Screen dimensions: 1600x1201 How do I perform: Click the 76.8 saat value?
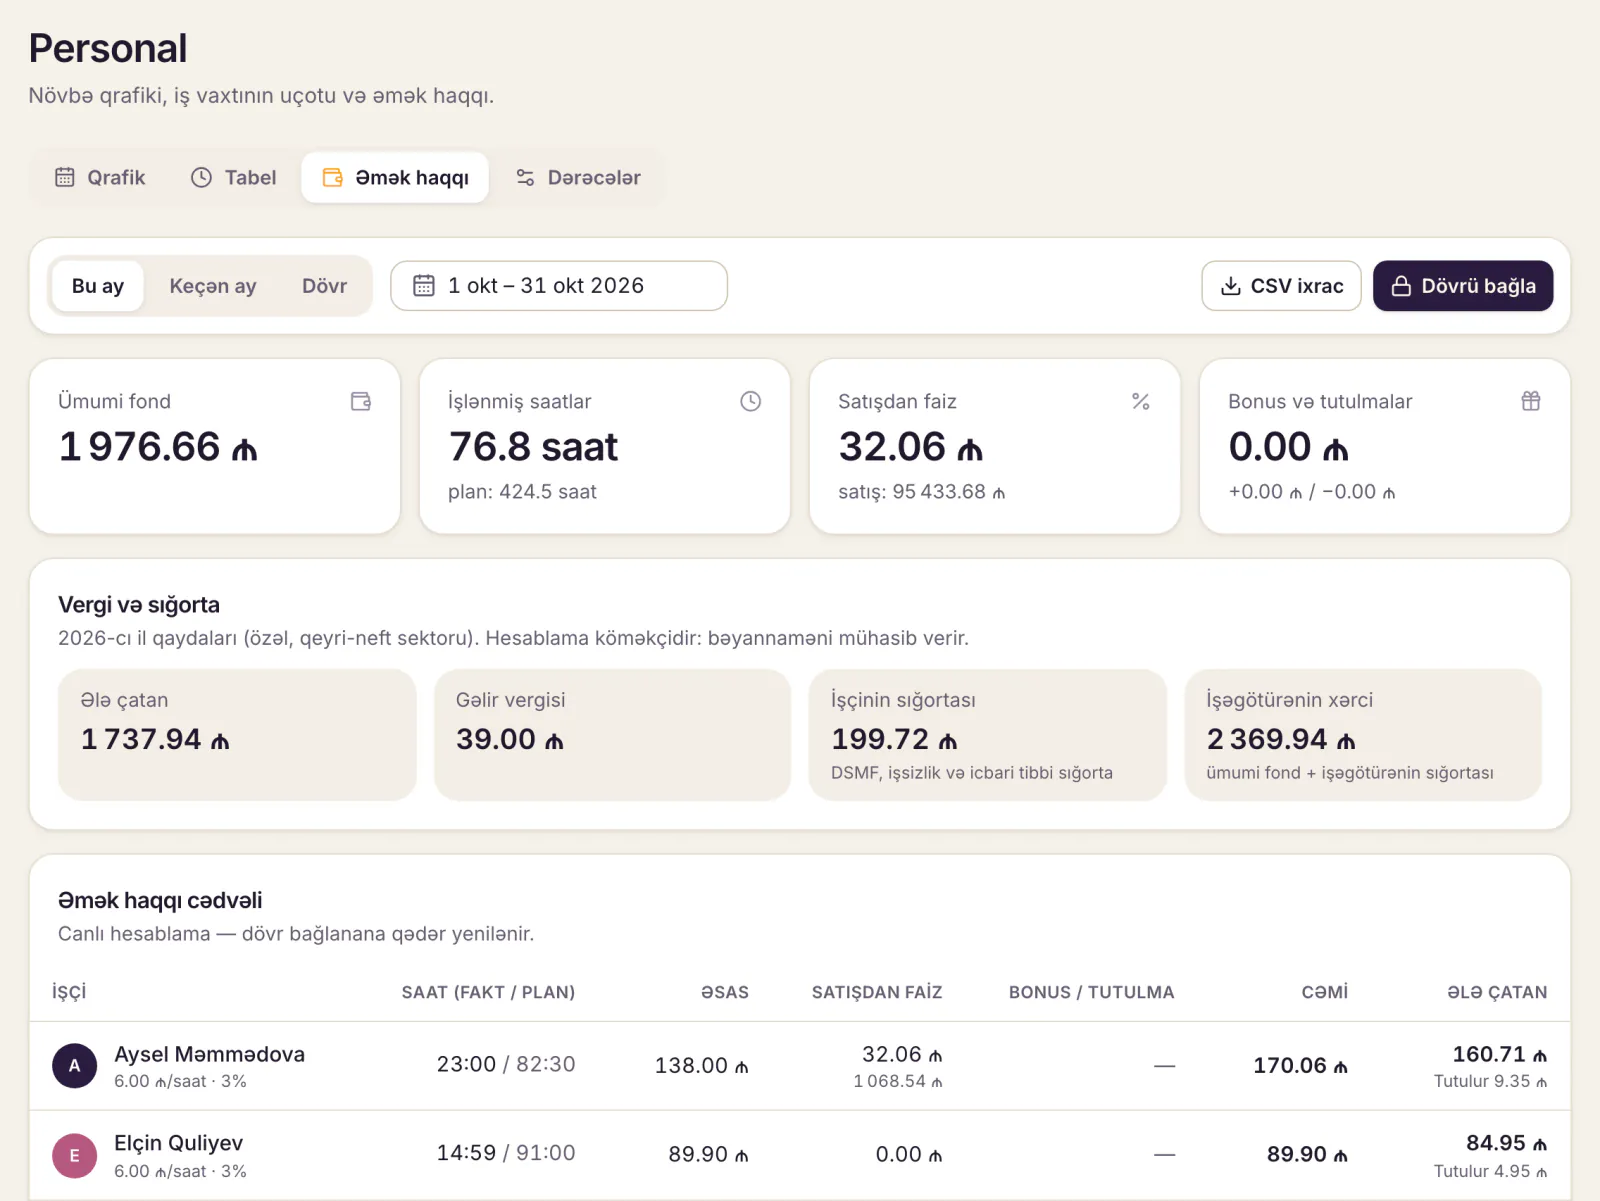tap(533, 447)
